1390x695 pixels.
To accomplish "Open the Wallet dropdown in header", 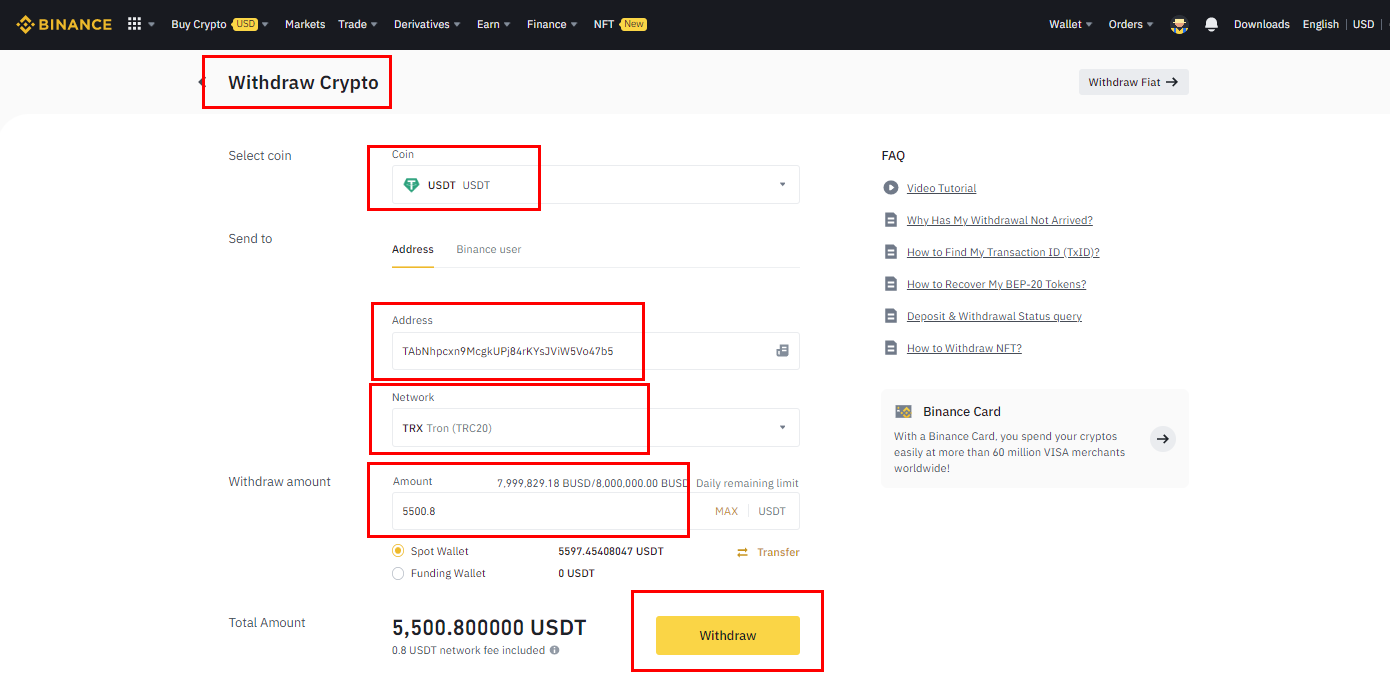I will click(1070, 24).
